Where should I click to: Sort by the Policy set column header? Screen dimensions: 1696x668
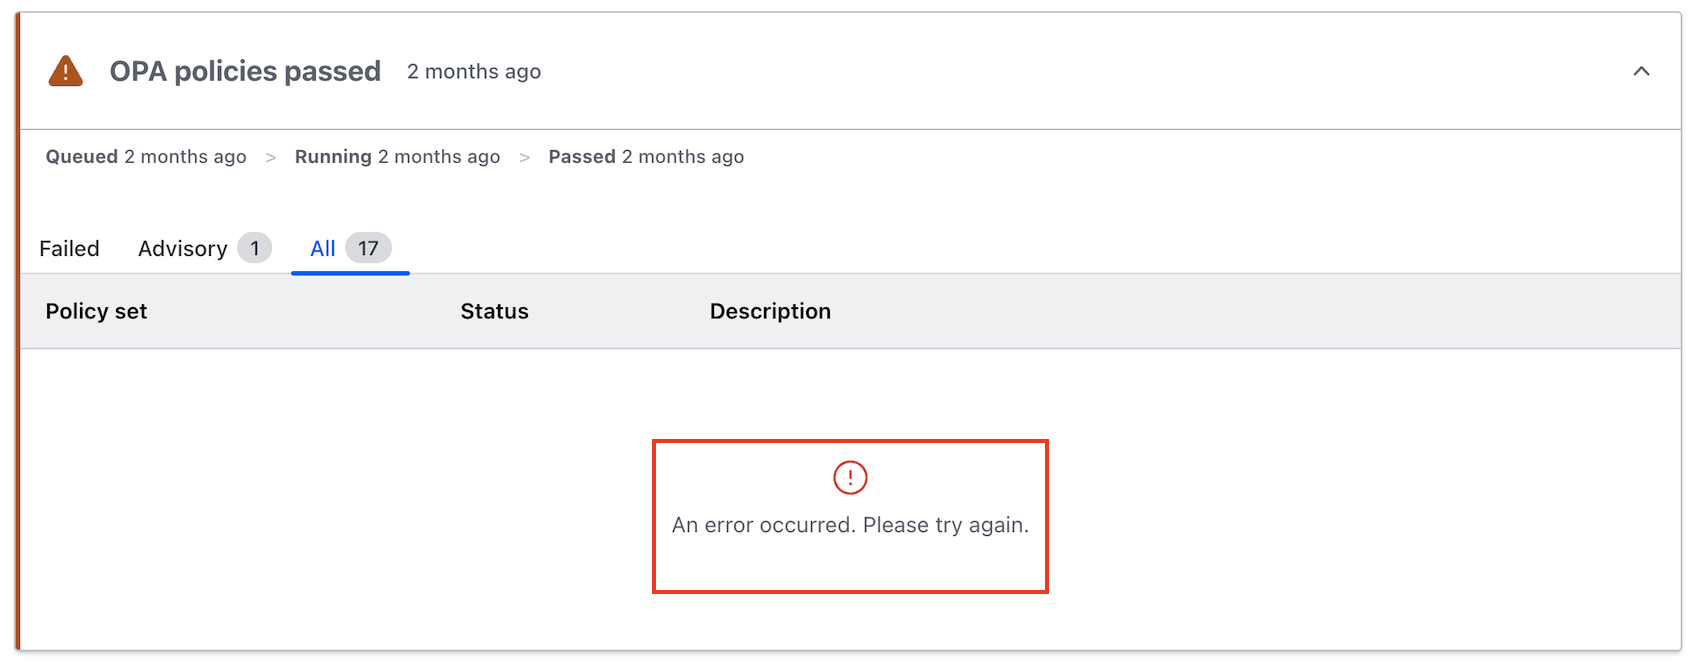96,311
